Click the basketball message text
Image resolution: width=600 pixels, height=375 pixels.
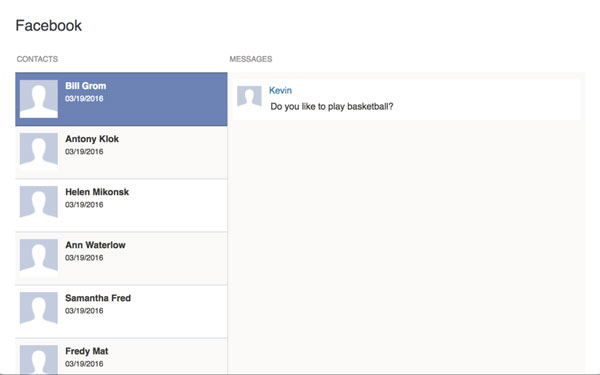tap(332, 106)
